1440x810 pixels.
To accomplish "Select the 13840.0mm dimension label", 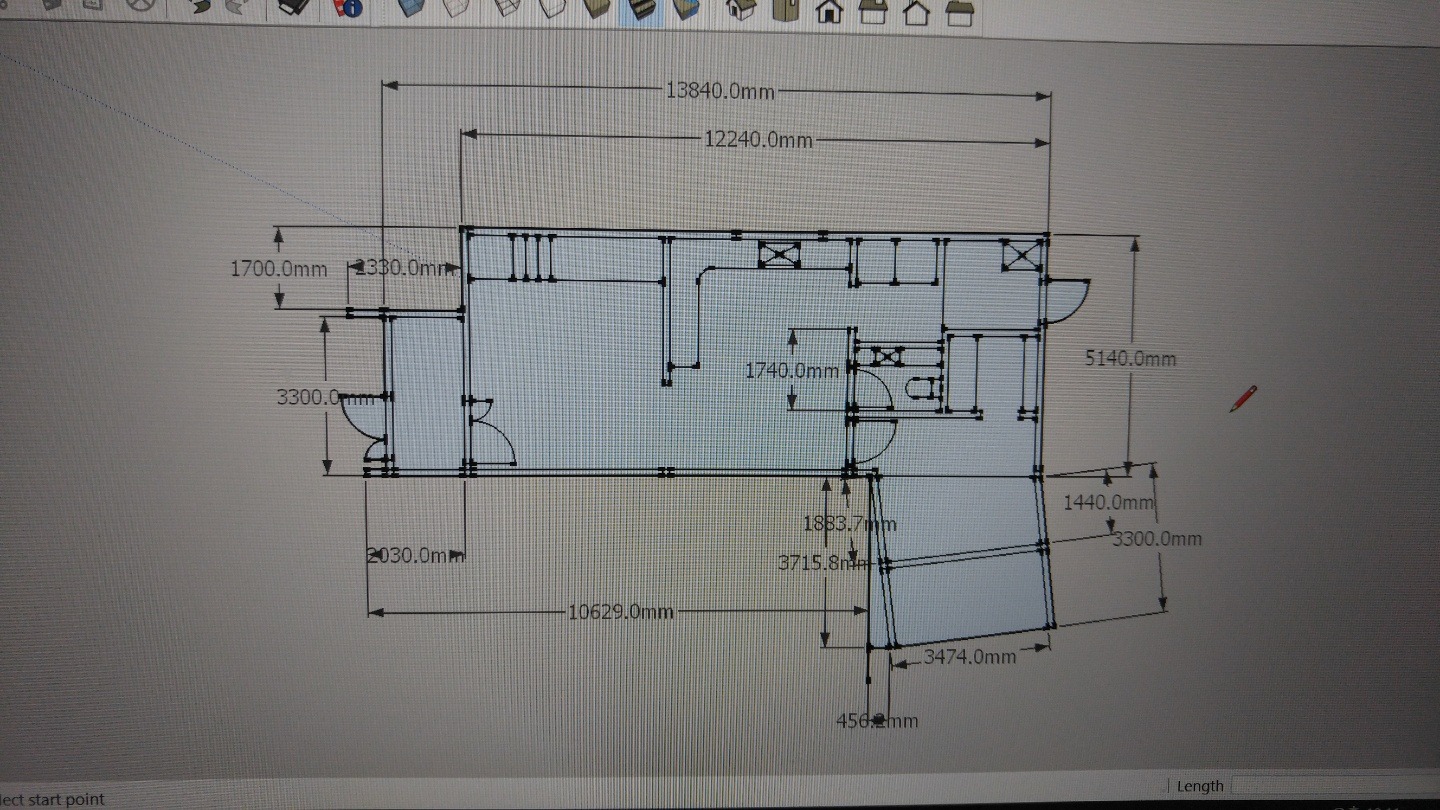I will (x=720, y=91).
